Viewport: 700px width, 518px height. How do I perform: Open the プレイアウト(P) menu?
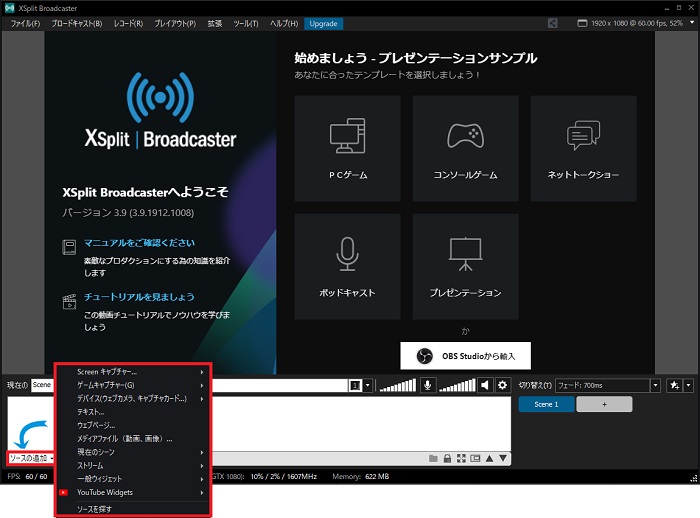pyautogui.click(x=175, y=24)
